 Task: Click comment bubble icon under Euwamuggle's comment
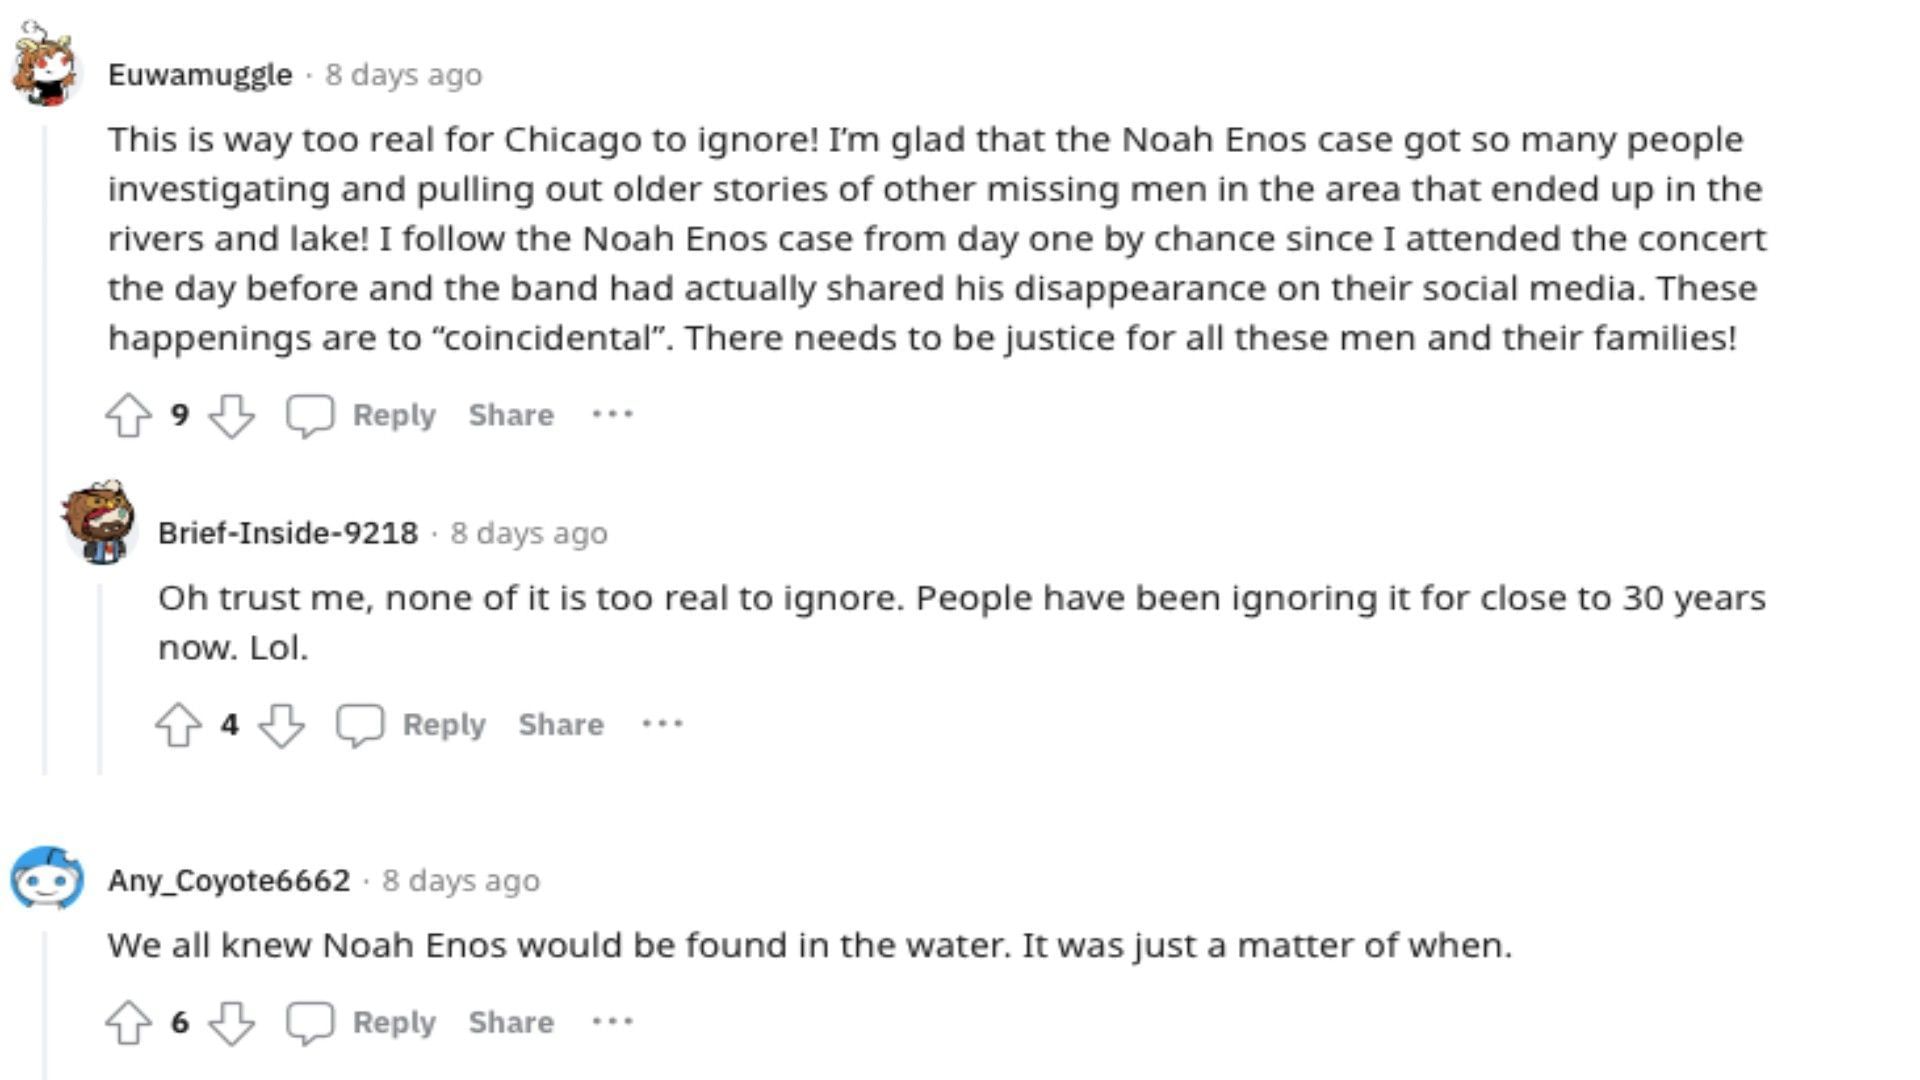coord(309,415)
